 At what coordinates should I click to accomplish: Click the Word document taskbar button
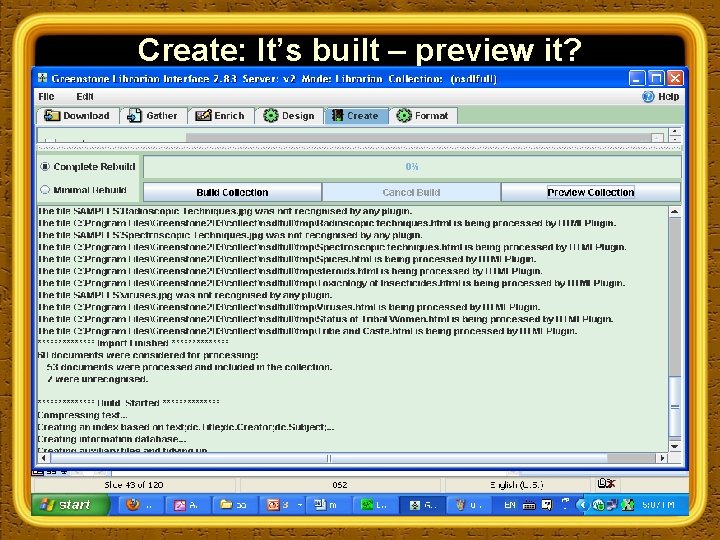coord(327,505)
